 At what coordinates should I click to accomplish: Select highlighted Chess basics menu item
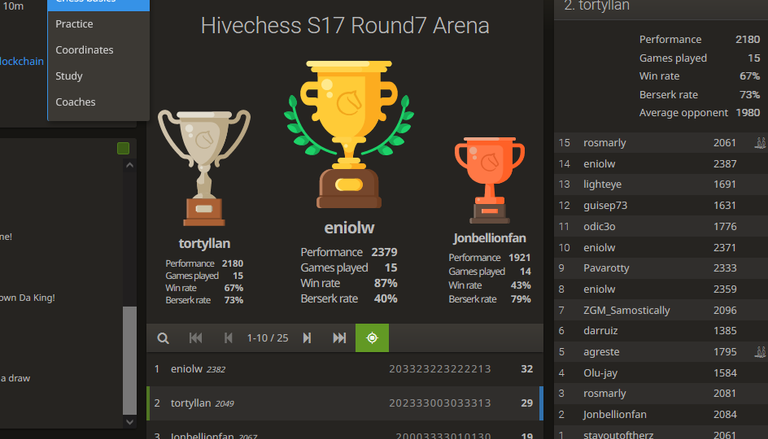(98, 5)
